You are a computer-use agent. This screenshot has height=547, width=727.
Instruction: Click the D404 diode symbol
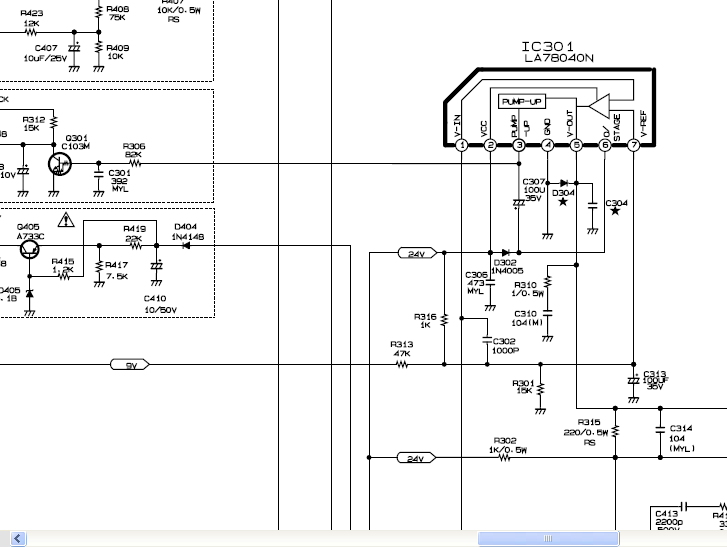point(186,246)
